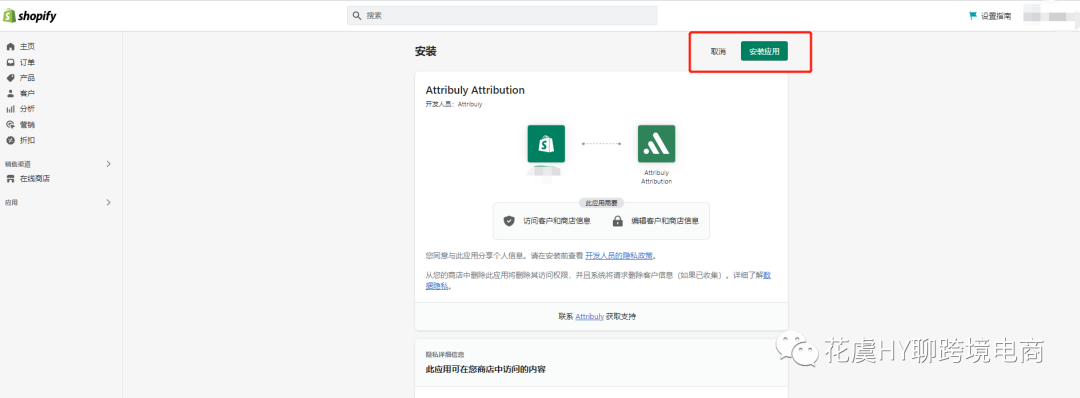1080x398 pixels.
Task: Open 在线商店 online store
Action: [x=34, y=179]
